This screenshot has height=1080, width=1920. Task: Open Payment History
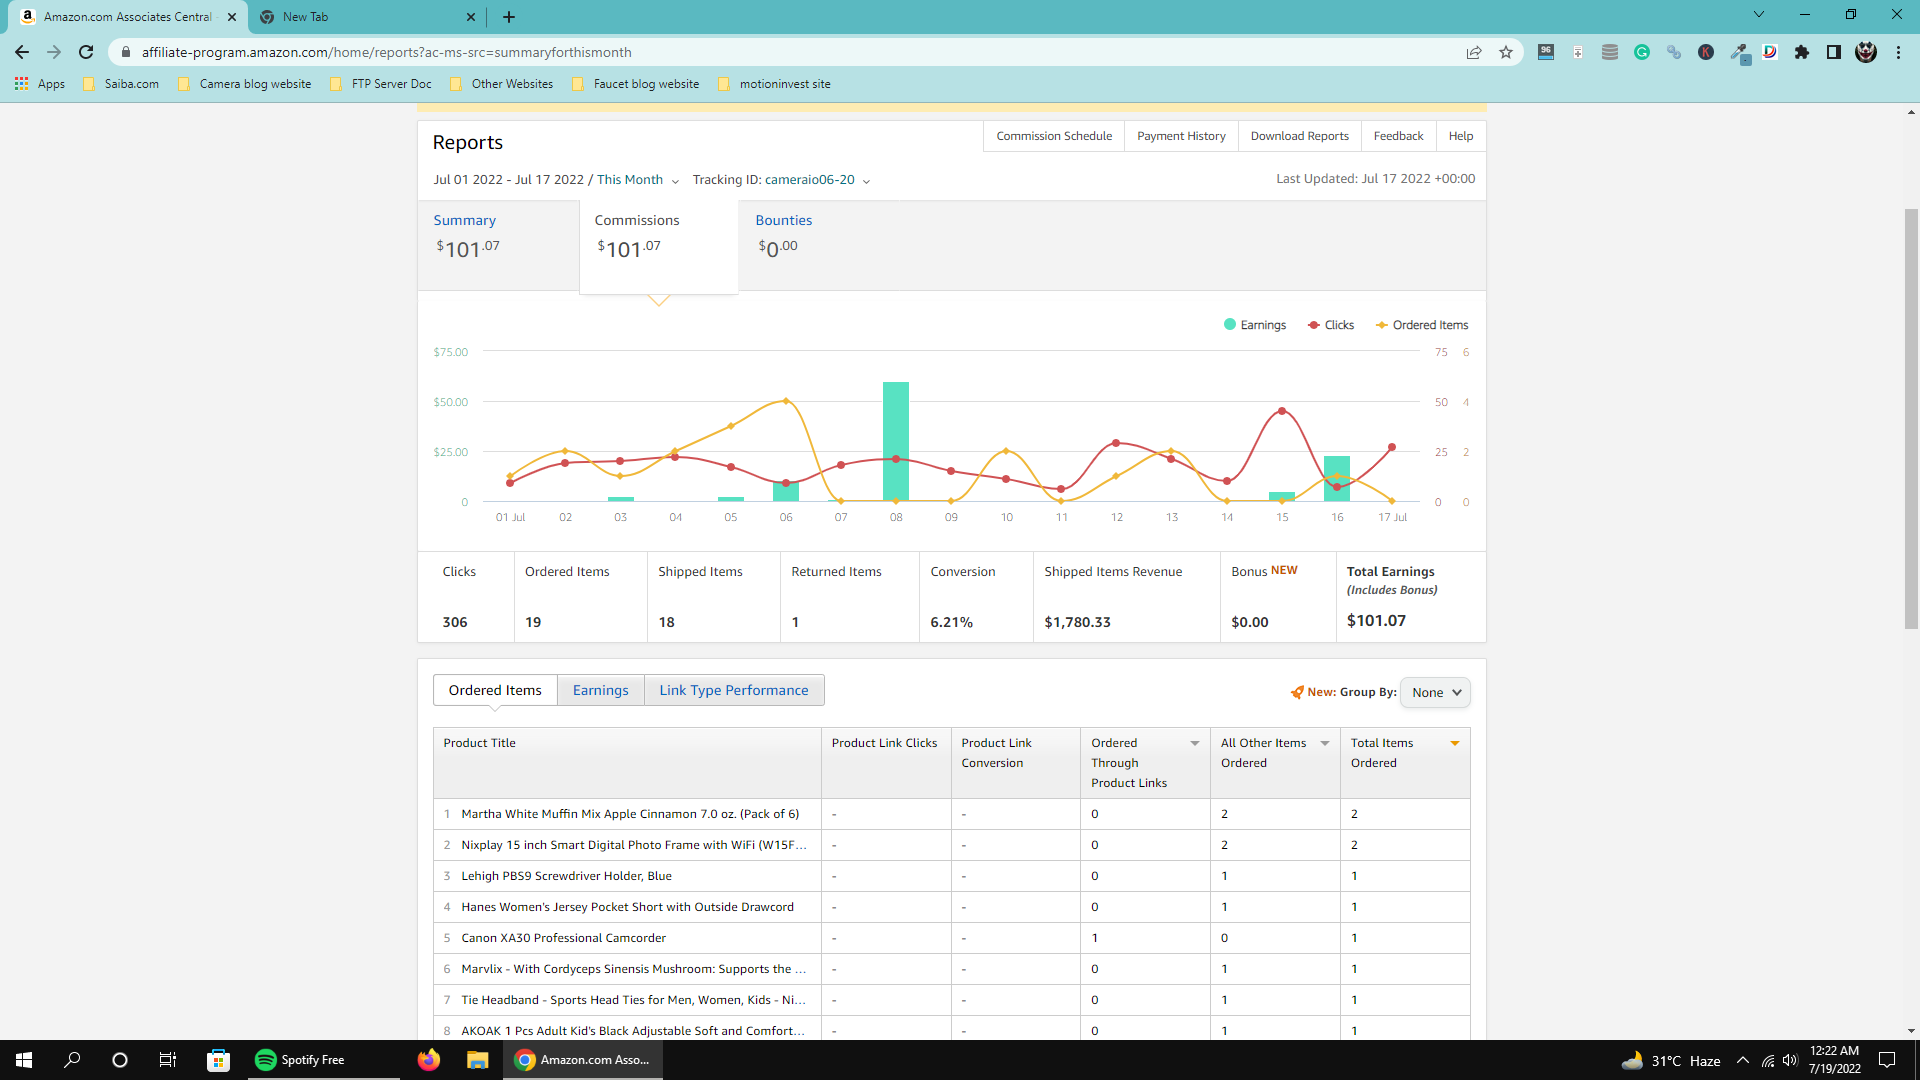1181,136
